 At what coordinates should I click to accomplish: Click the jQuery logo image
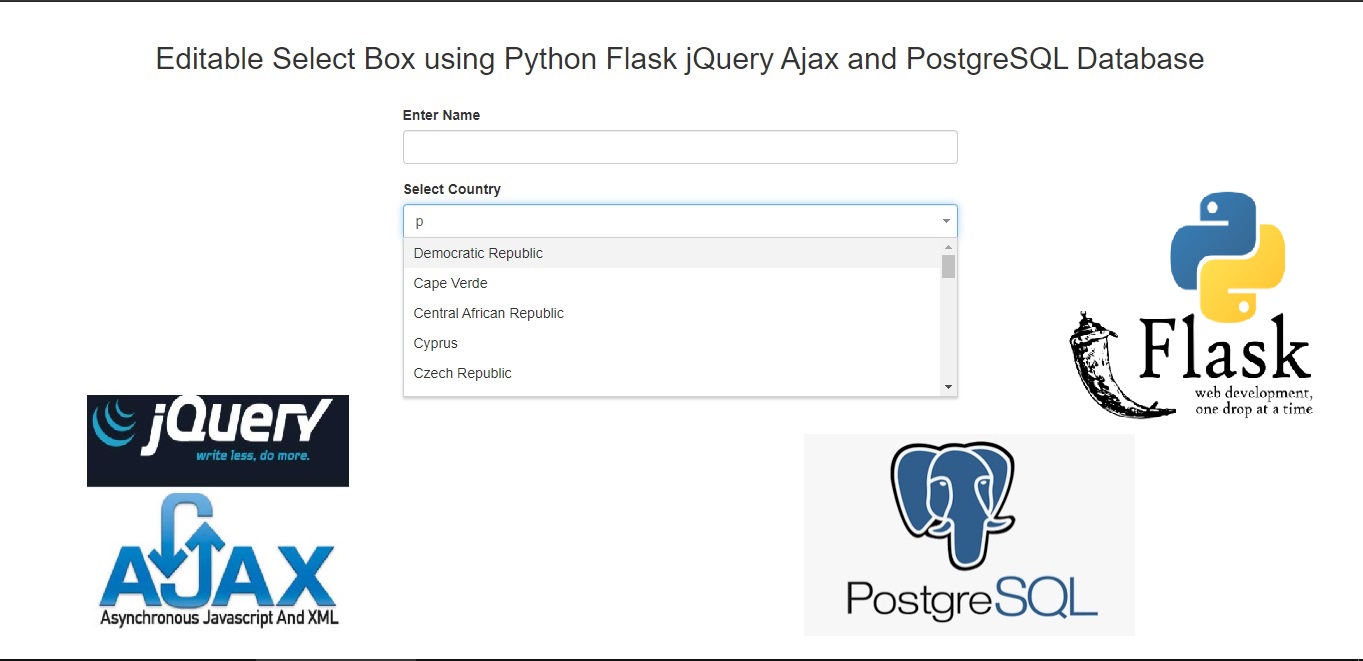(217, 440)
